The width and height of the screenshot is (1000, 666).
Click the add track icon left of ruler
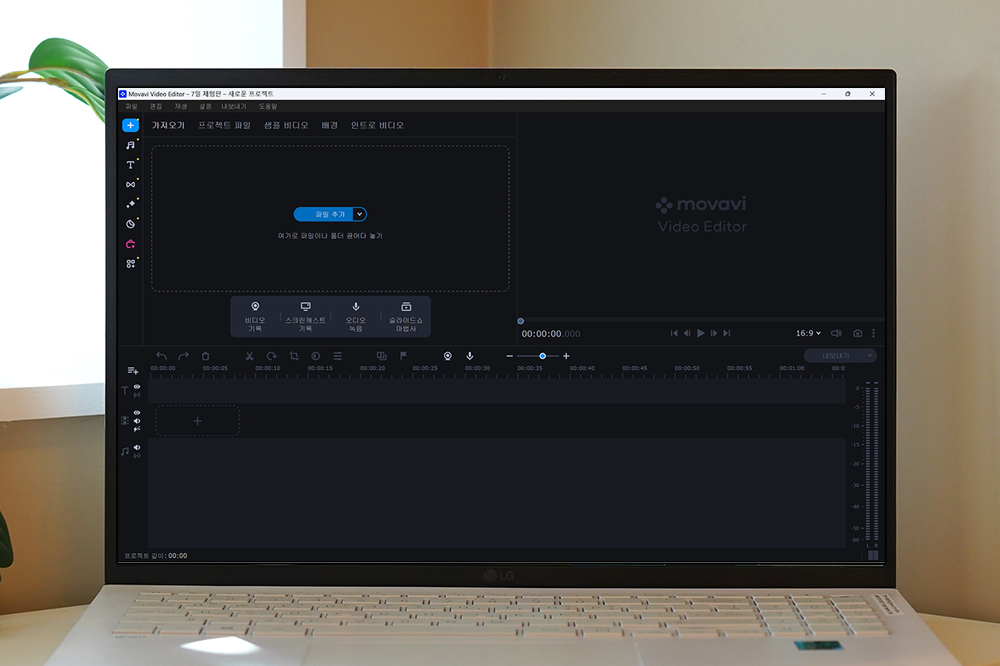133,370
